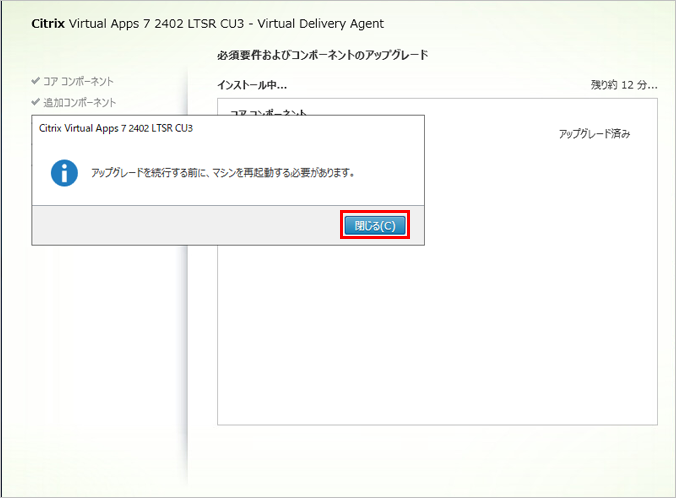
Task: Click the blank white area right of the dialog message
Action: 395,172
